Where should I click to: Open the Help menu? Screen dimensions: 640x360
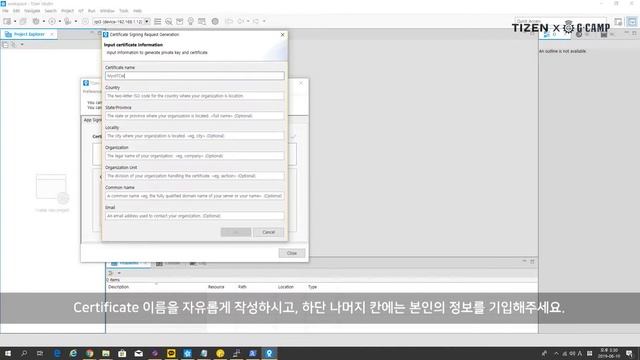(138, 11)
